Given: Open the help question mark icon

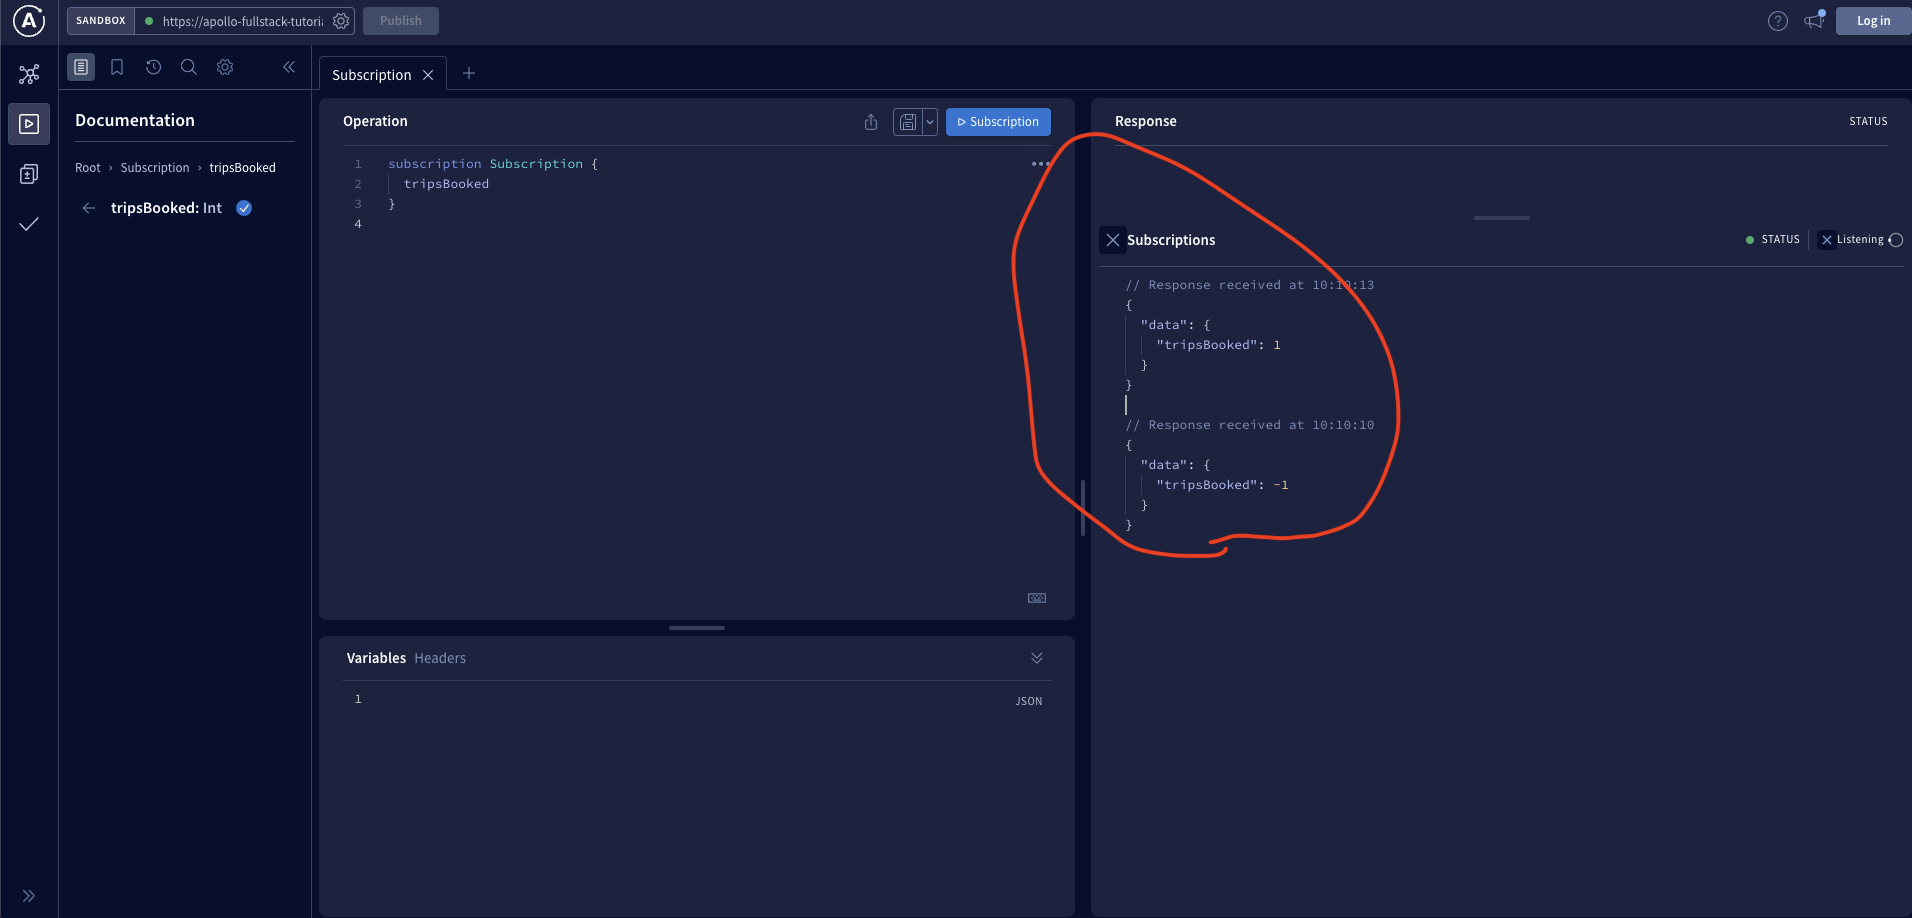Looking at the screenshot, I should (x=1777, y=21).
